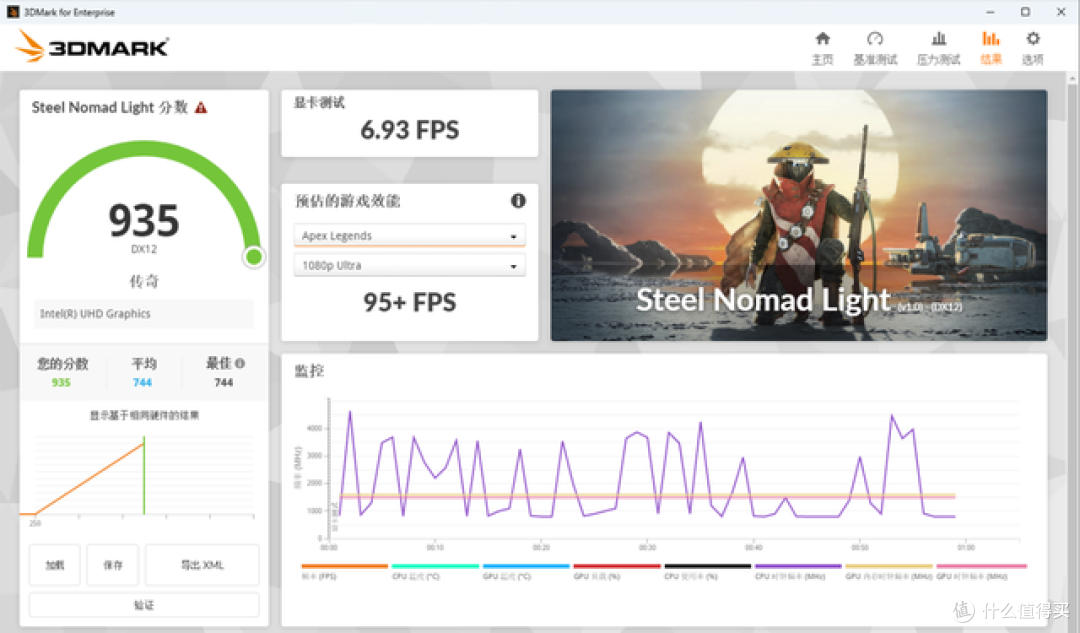Click the green 935 under 您的分数
Viewport: 1080px width, 633px height.
point(61,382)
